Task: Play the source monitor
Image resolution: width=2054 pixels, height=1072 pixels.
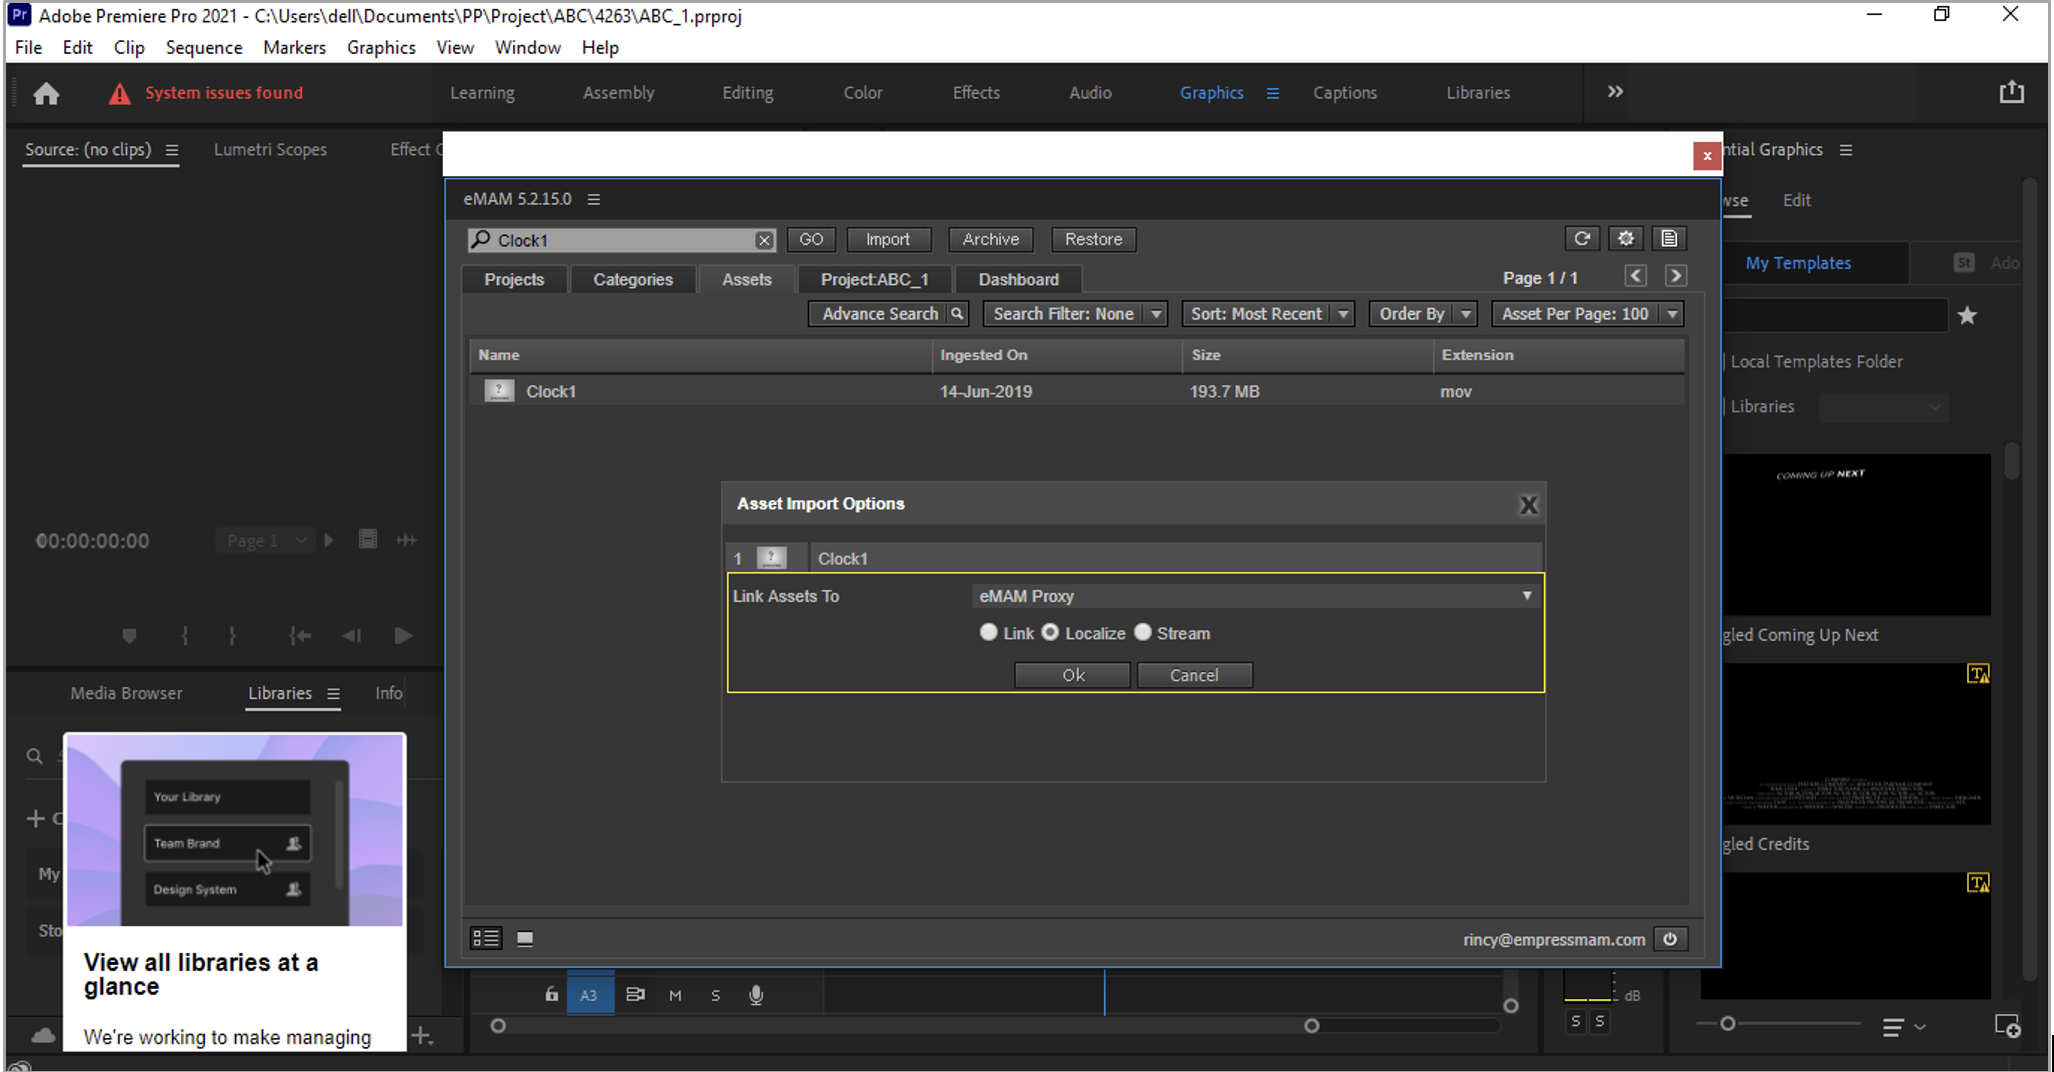Action: click(403, 636)
